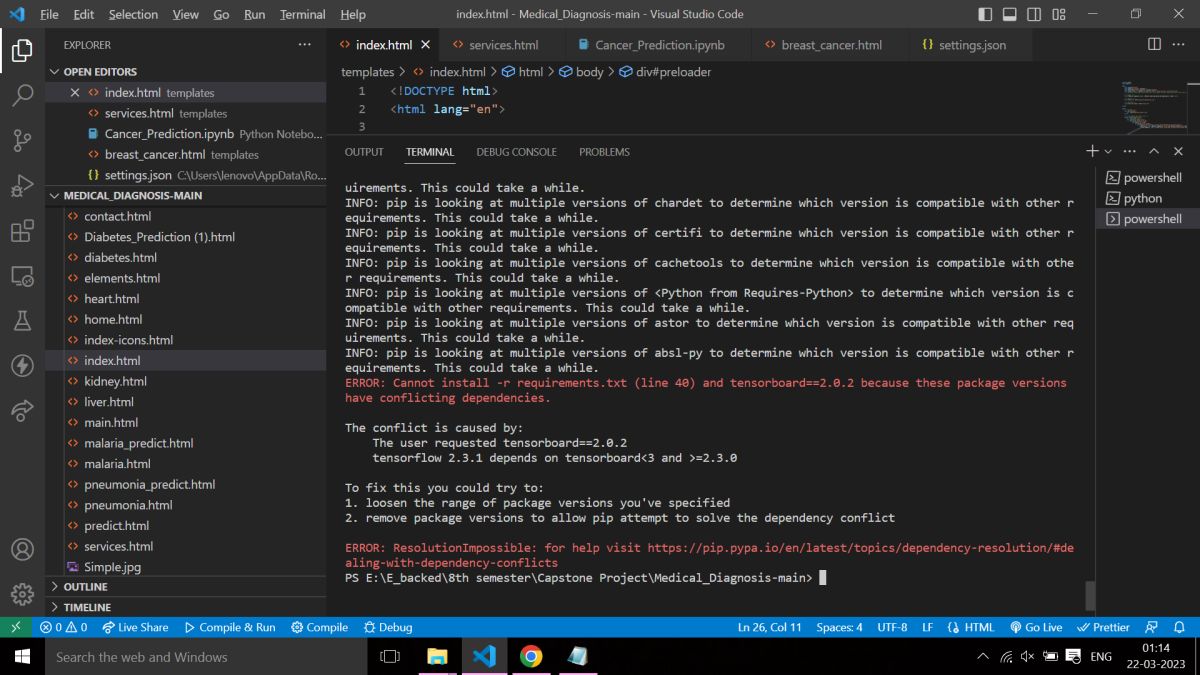Image resolution: width=1200 pixels, height=675 pixels.
Task: Open editor more actions ellipsis
Action: coord(1181,45)
